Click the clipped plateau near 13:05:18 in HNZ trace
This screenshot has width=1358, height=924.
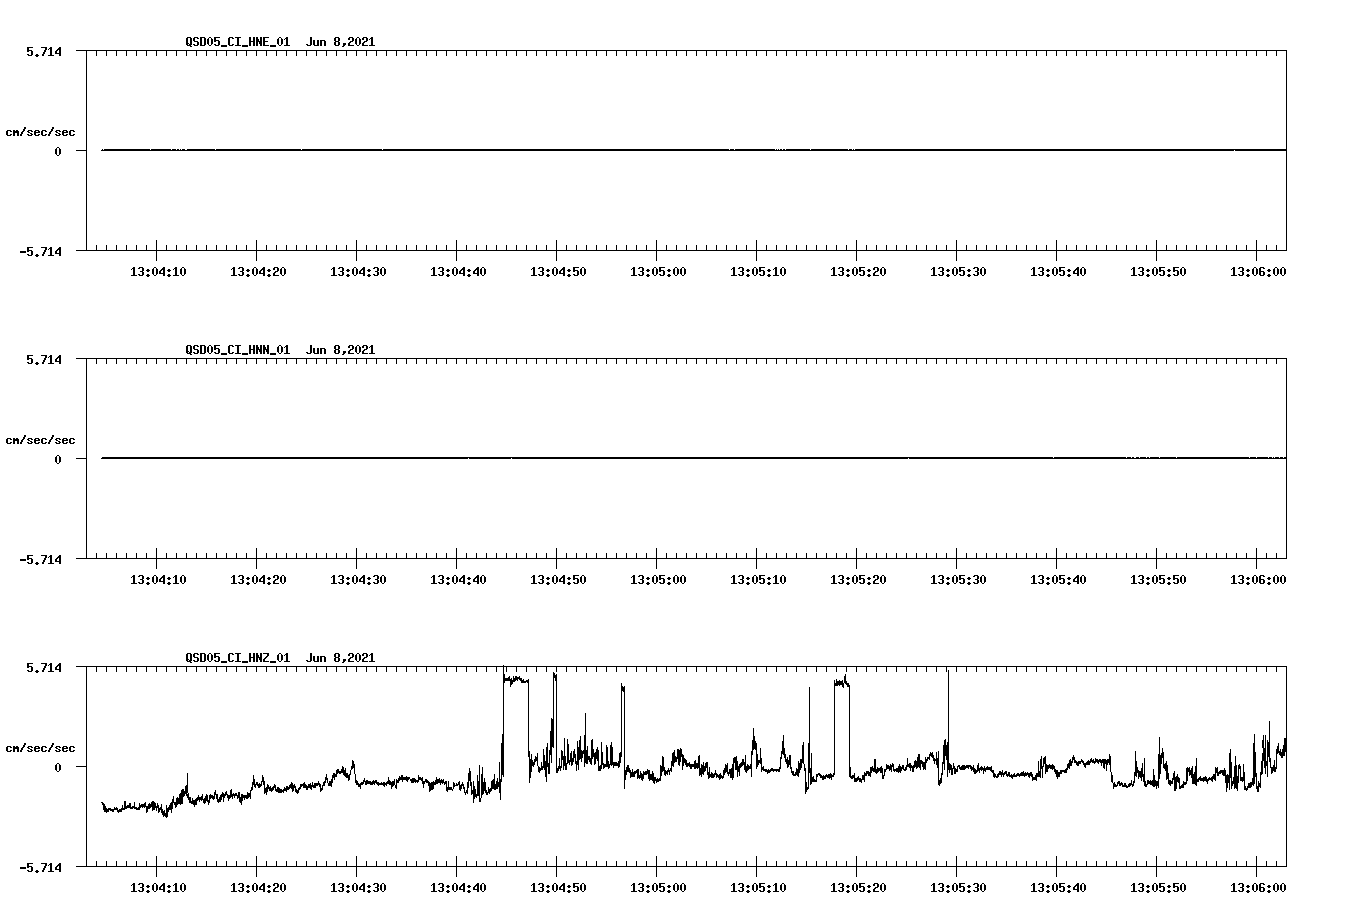point(841,682)
